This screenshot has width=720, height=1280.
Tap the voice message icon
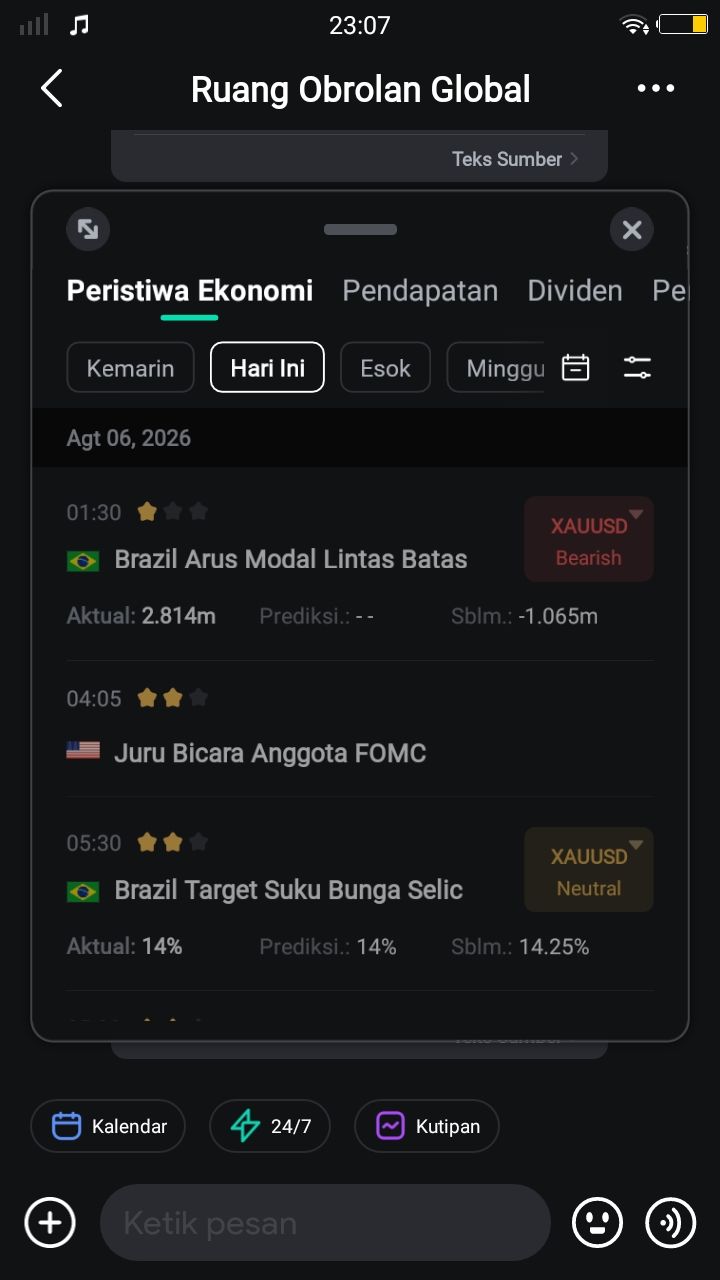(670, 1223)
